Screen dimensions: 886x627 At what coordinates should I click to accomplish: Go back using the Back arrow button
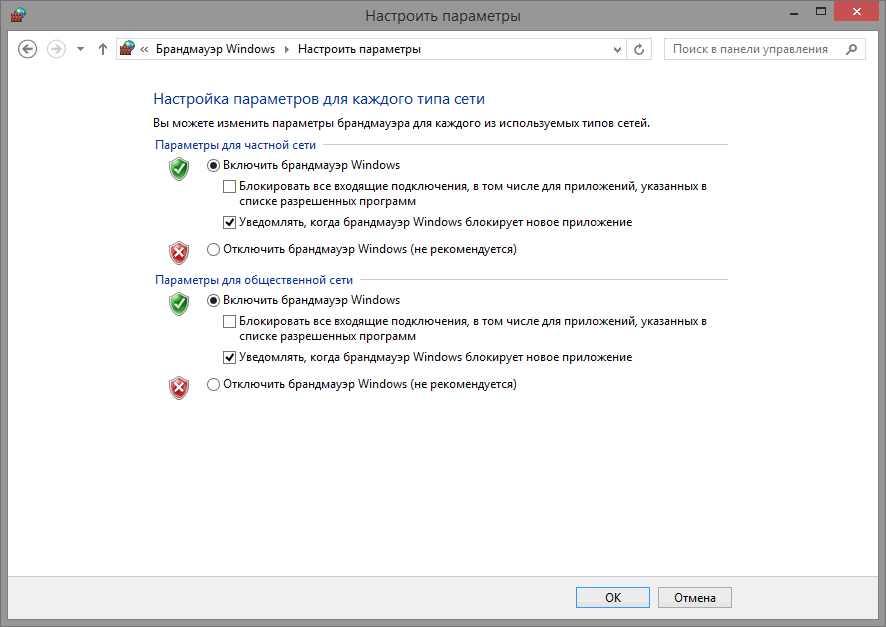tap(28, 49)
